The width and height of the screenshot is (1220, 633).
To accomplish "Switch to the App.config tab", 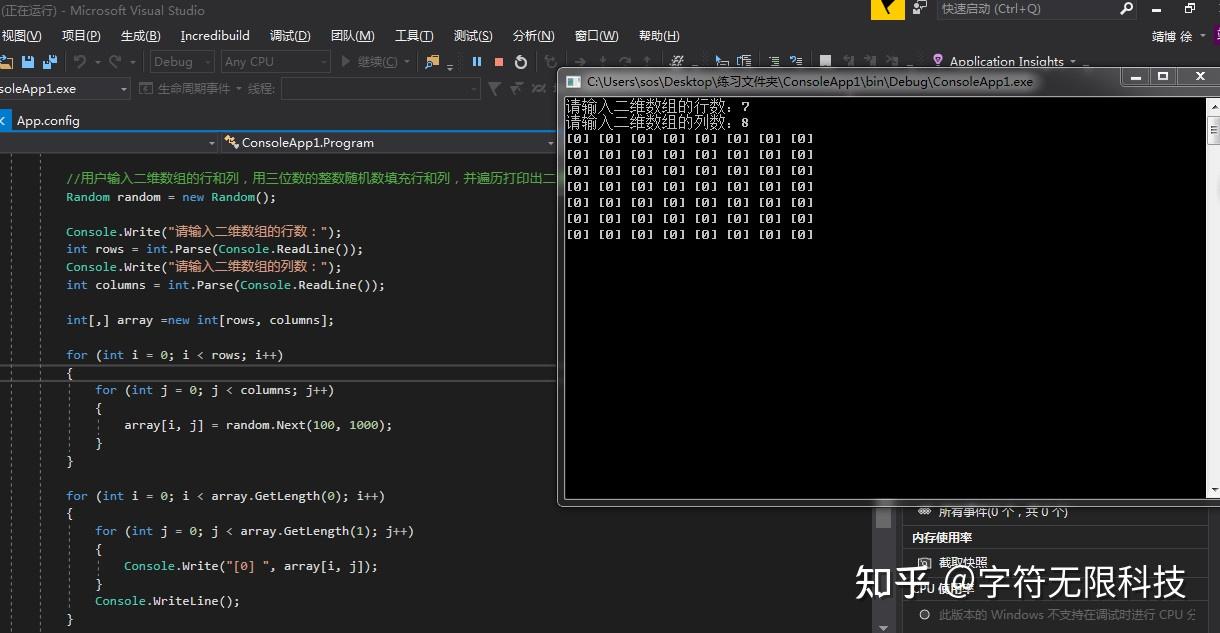I will 48,121.
